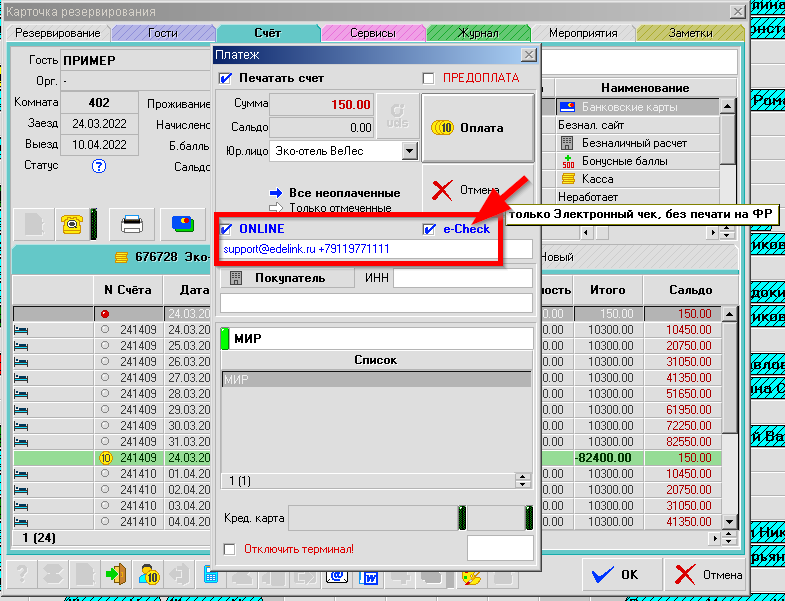Open the Юр.лицо dropdown list

409,151
